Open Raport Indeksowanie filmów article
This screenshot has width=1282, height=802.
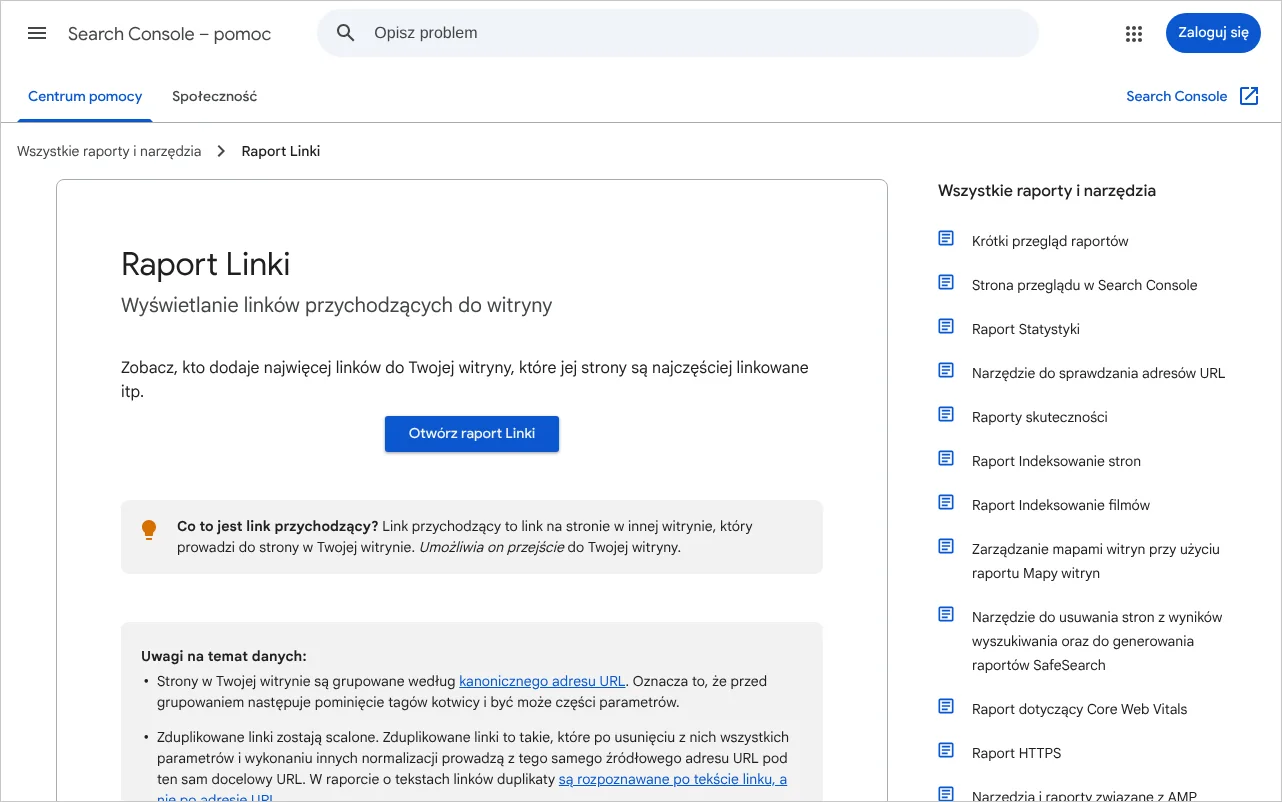[1061, 505]
